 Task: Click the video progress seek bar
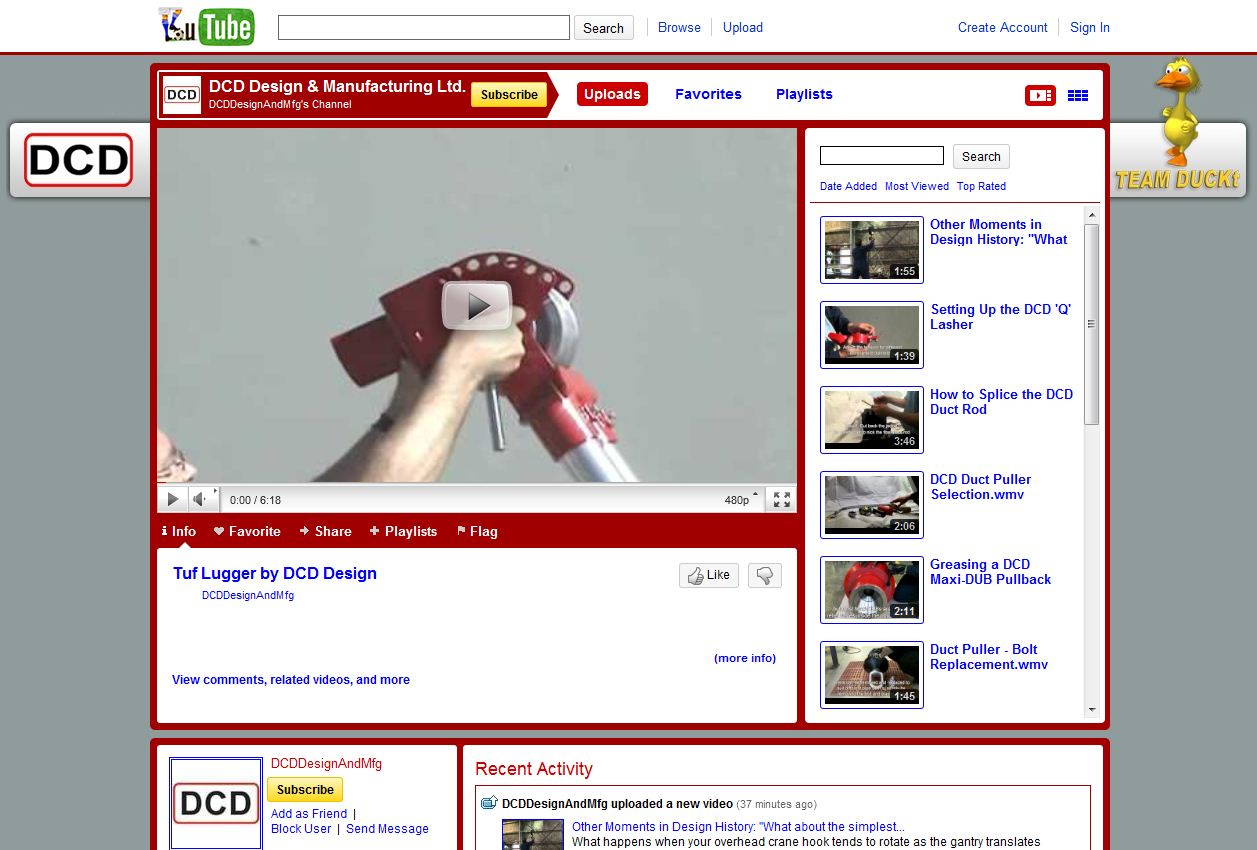tap(477, 487)
